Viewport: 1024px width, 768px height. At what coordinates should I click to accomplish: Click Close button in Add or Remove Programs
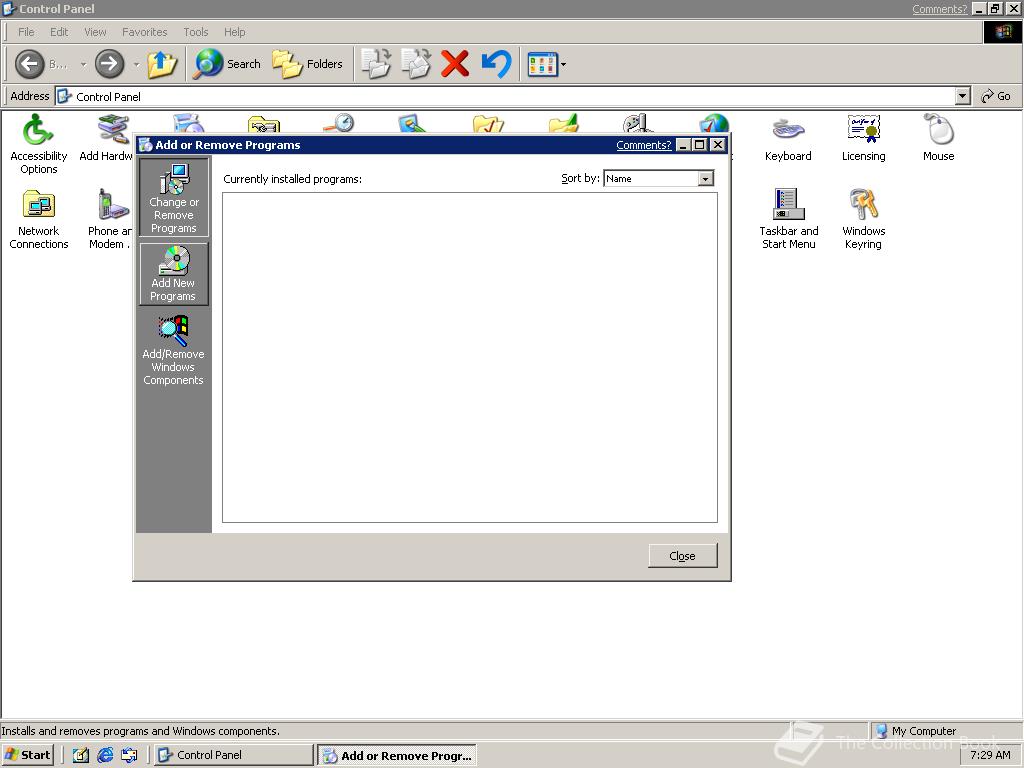coord(682,556)
